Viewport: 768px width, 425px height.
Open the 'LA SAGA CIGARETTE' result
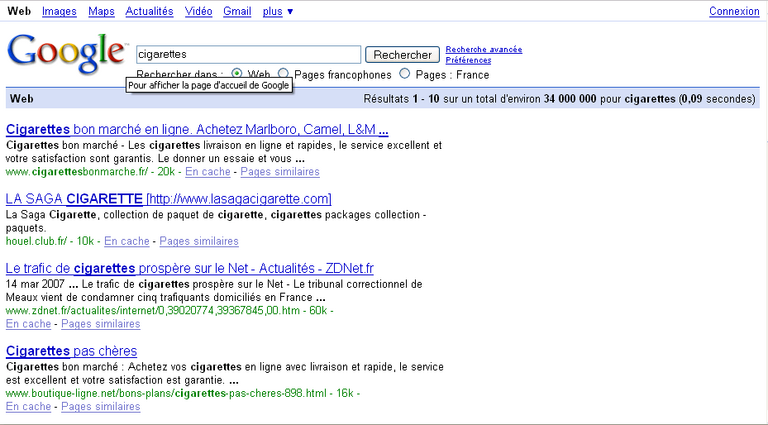click(168, 199)
